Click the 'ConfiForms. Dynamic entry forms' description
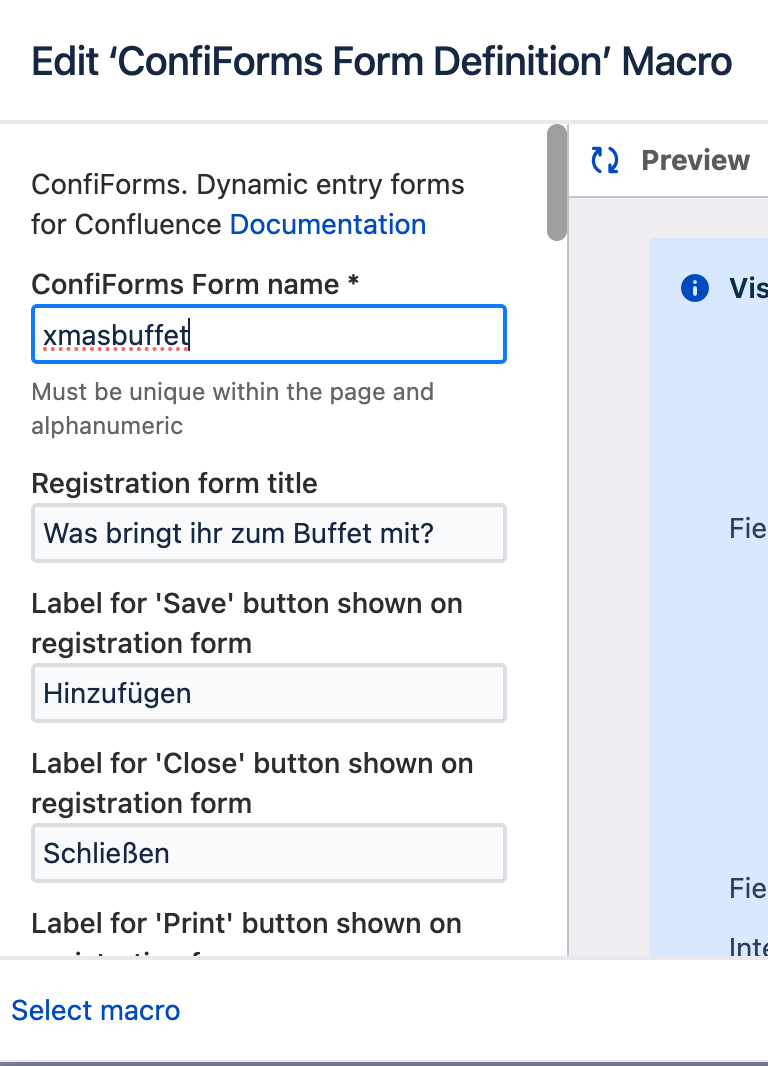 click(248, 185)
